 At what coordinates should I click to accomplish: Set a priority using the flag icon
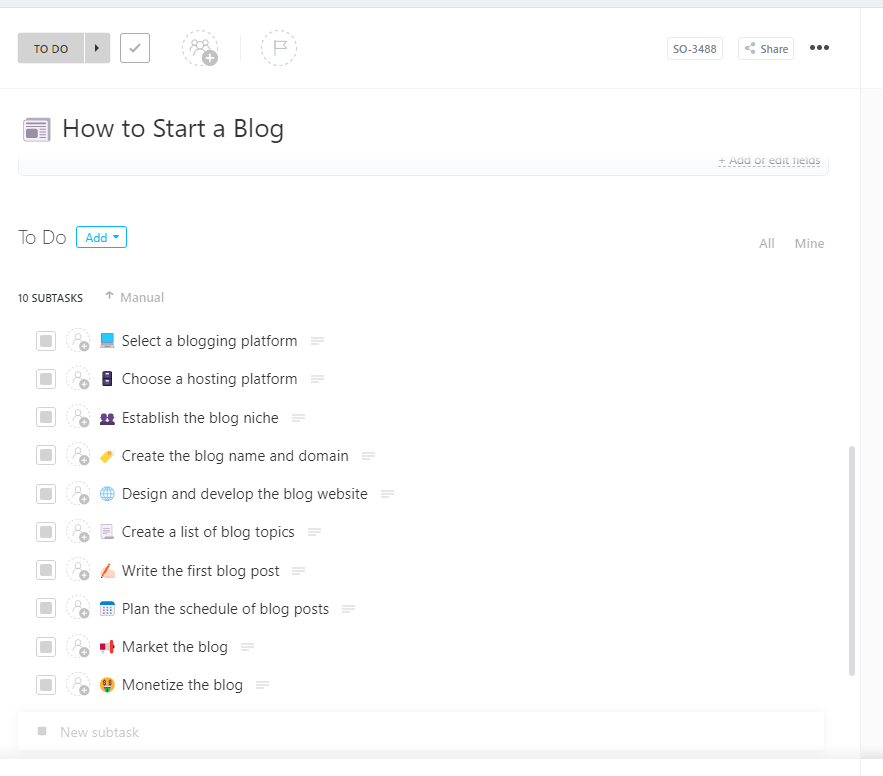pos(279,47)
